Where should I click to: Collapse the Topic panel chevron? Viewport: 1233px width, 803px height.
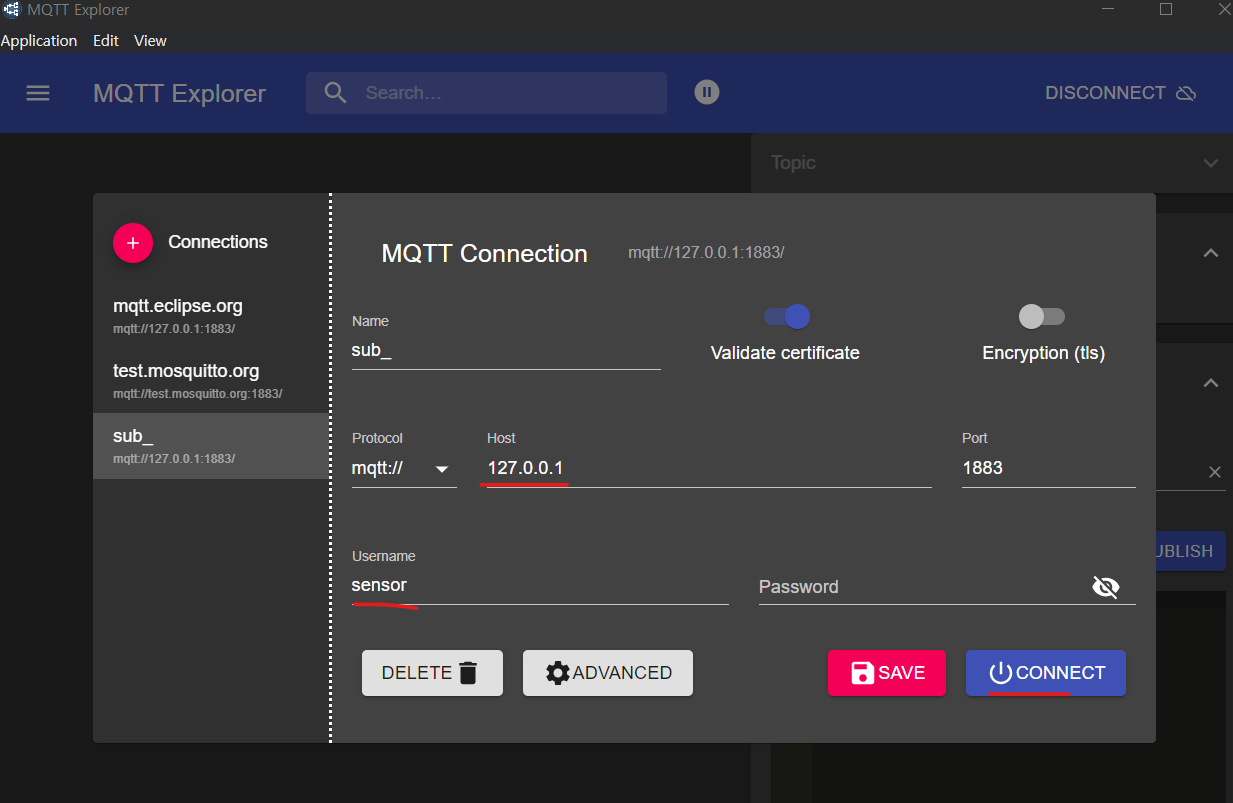click(x=1211, y=163)
